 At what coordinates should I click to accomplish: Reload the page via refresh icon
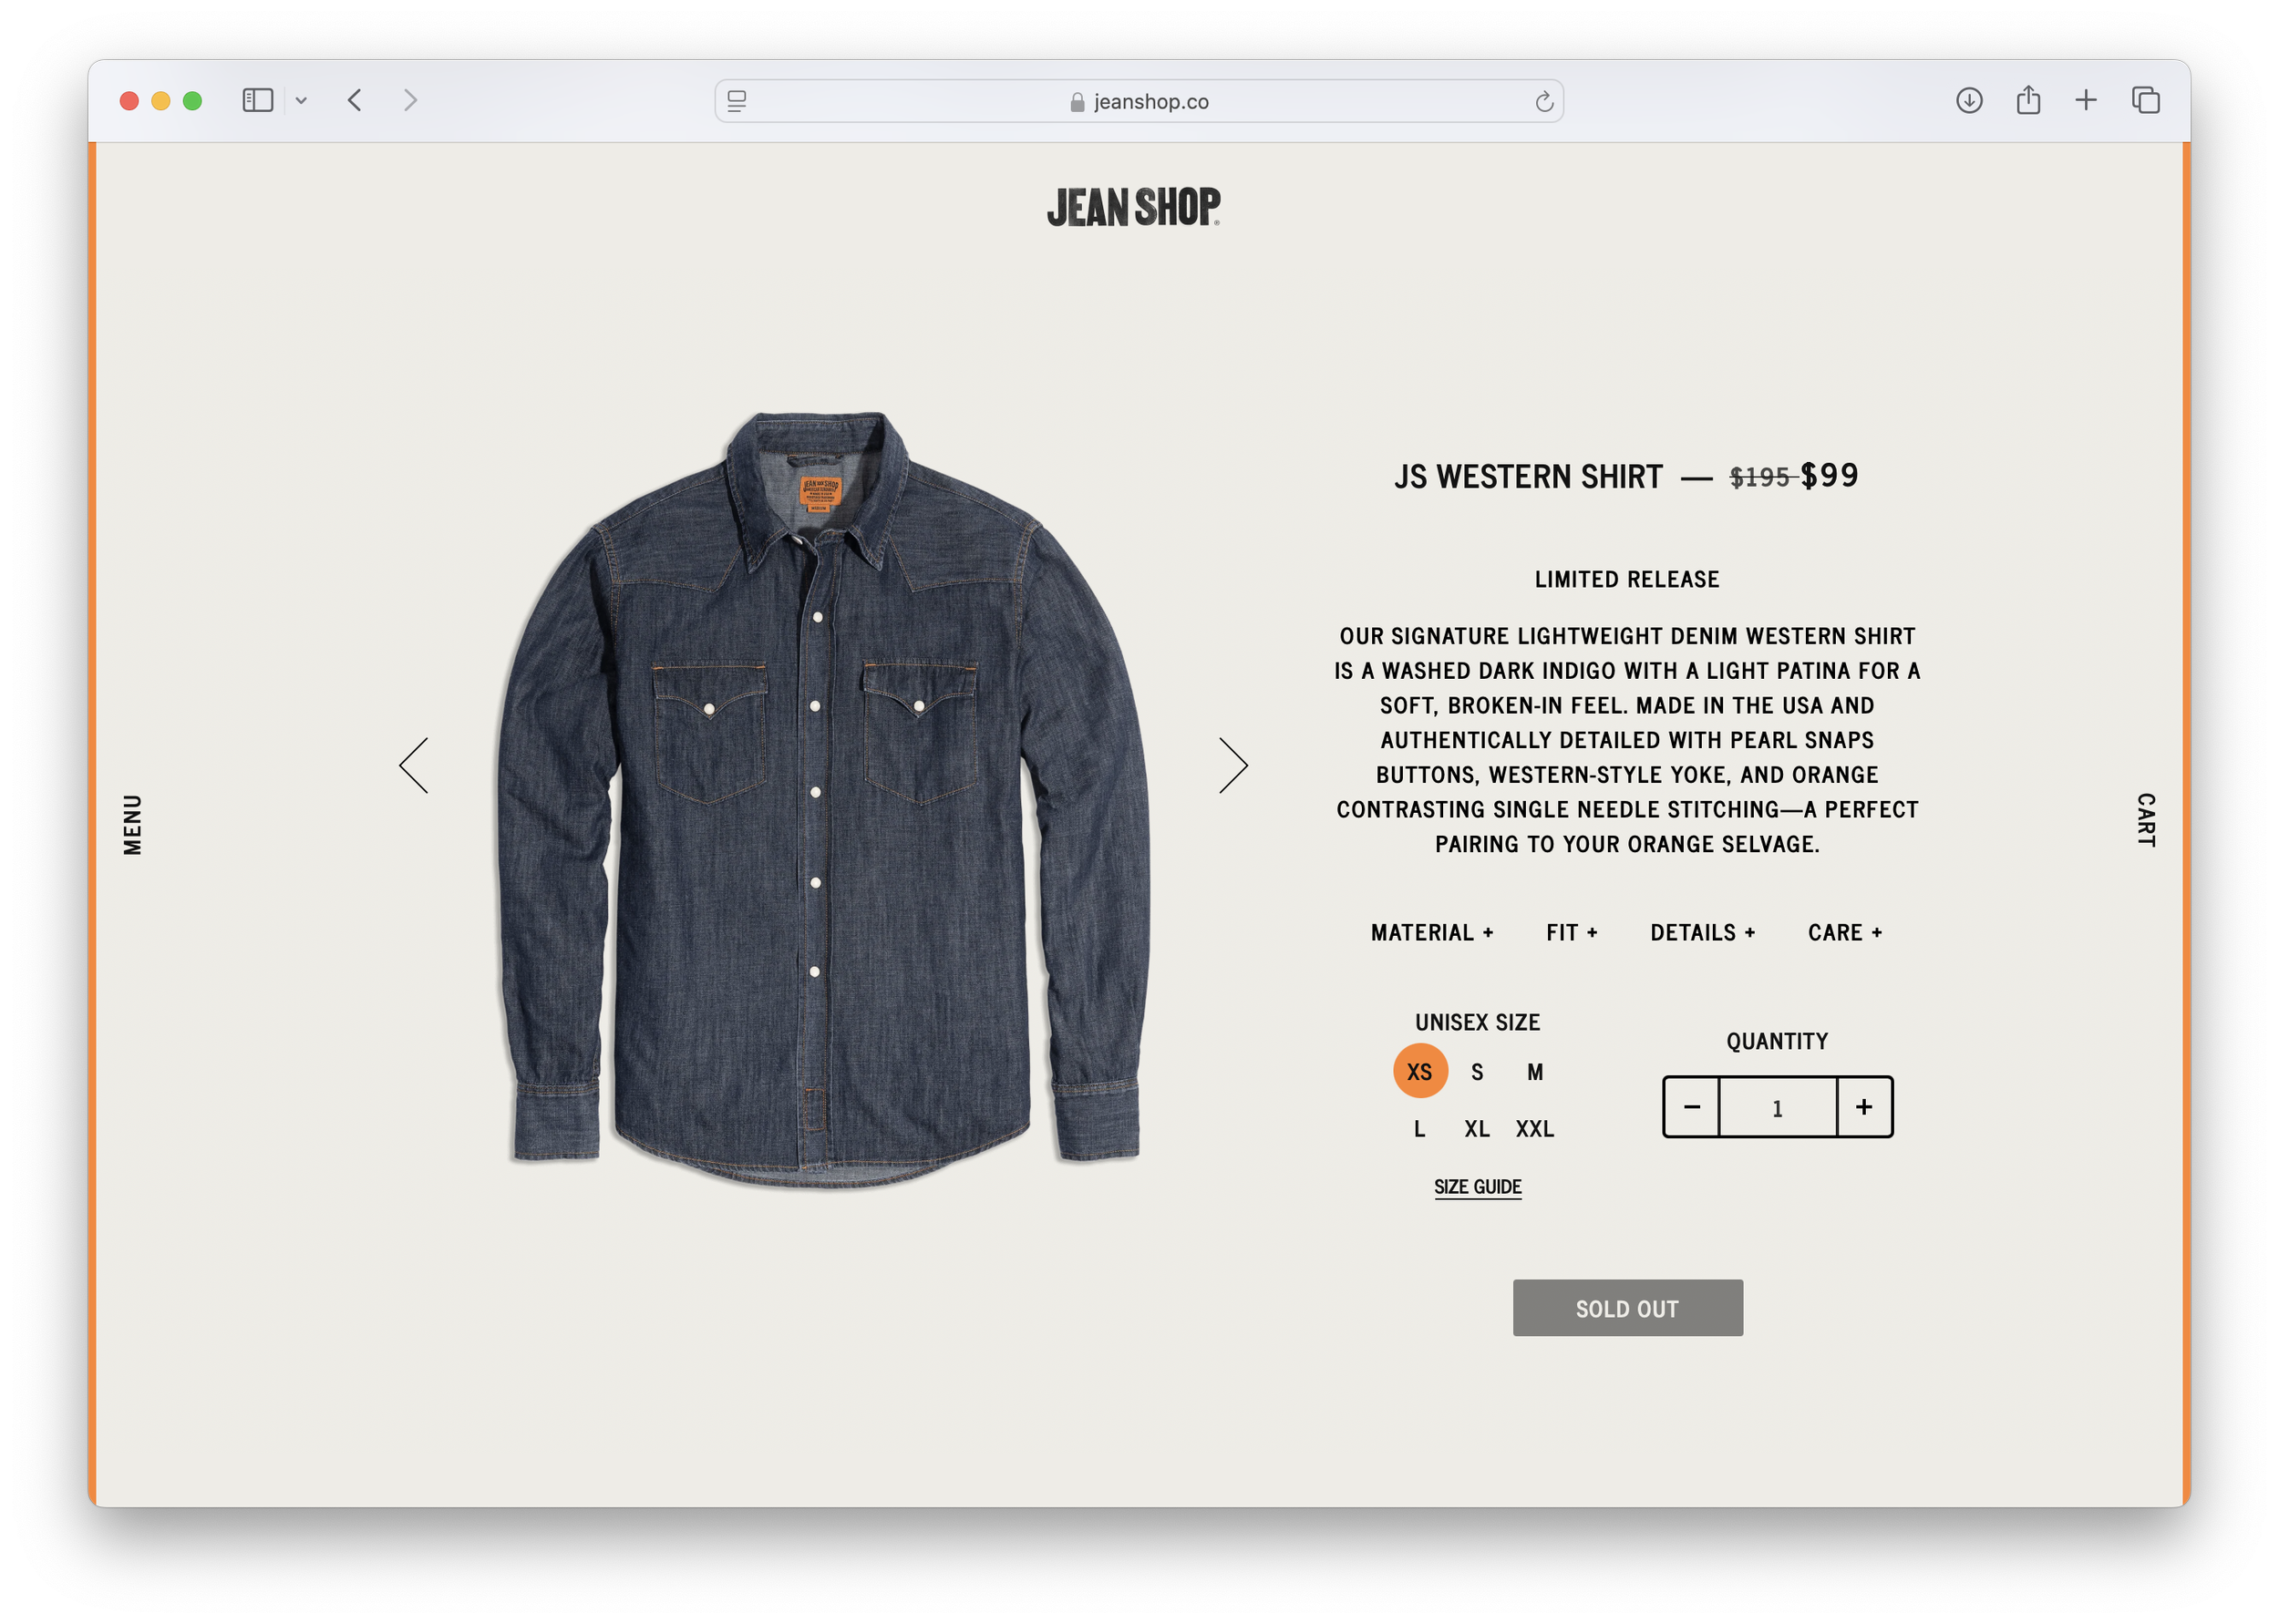(x=1544, y=101)
